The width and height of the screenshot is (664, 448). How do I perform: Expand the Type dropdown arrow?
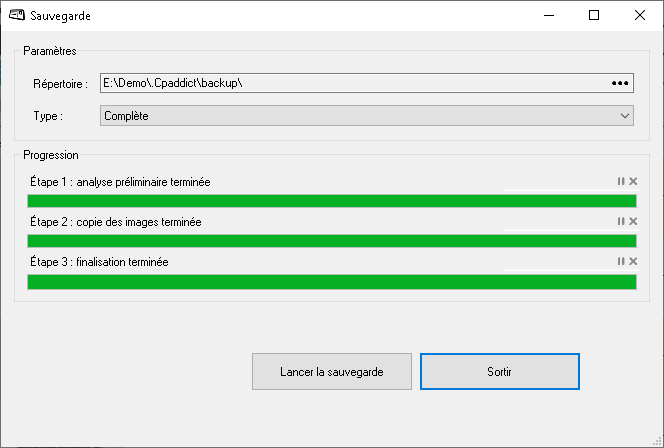(x=624, y=116)
